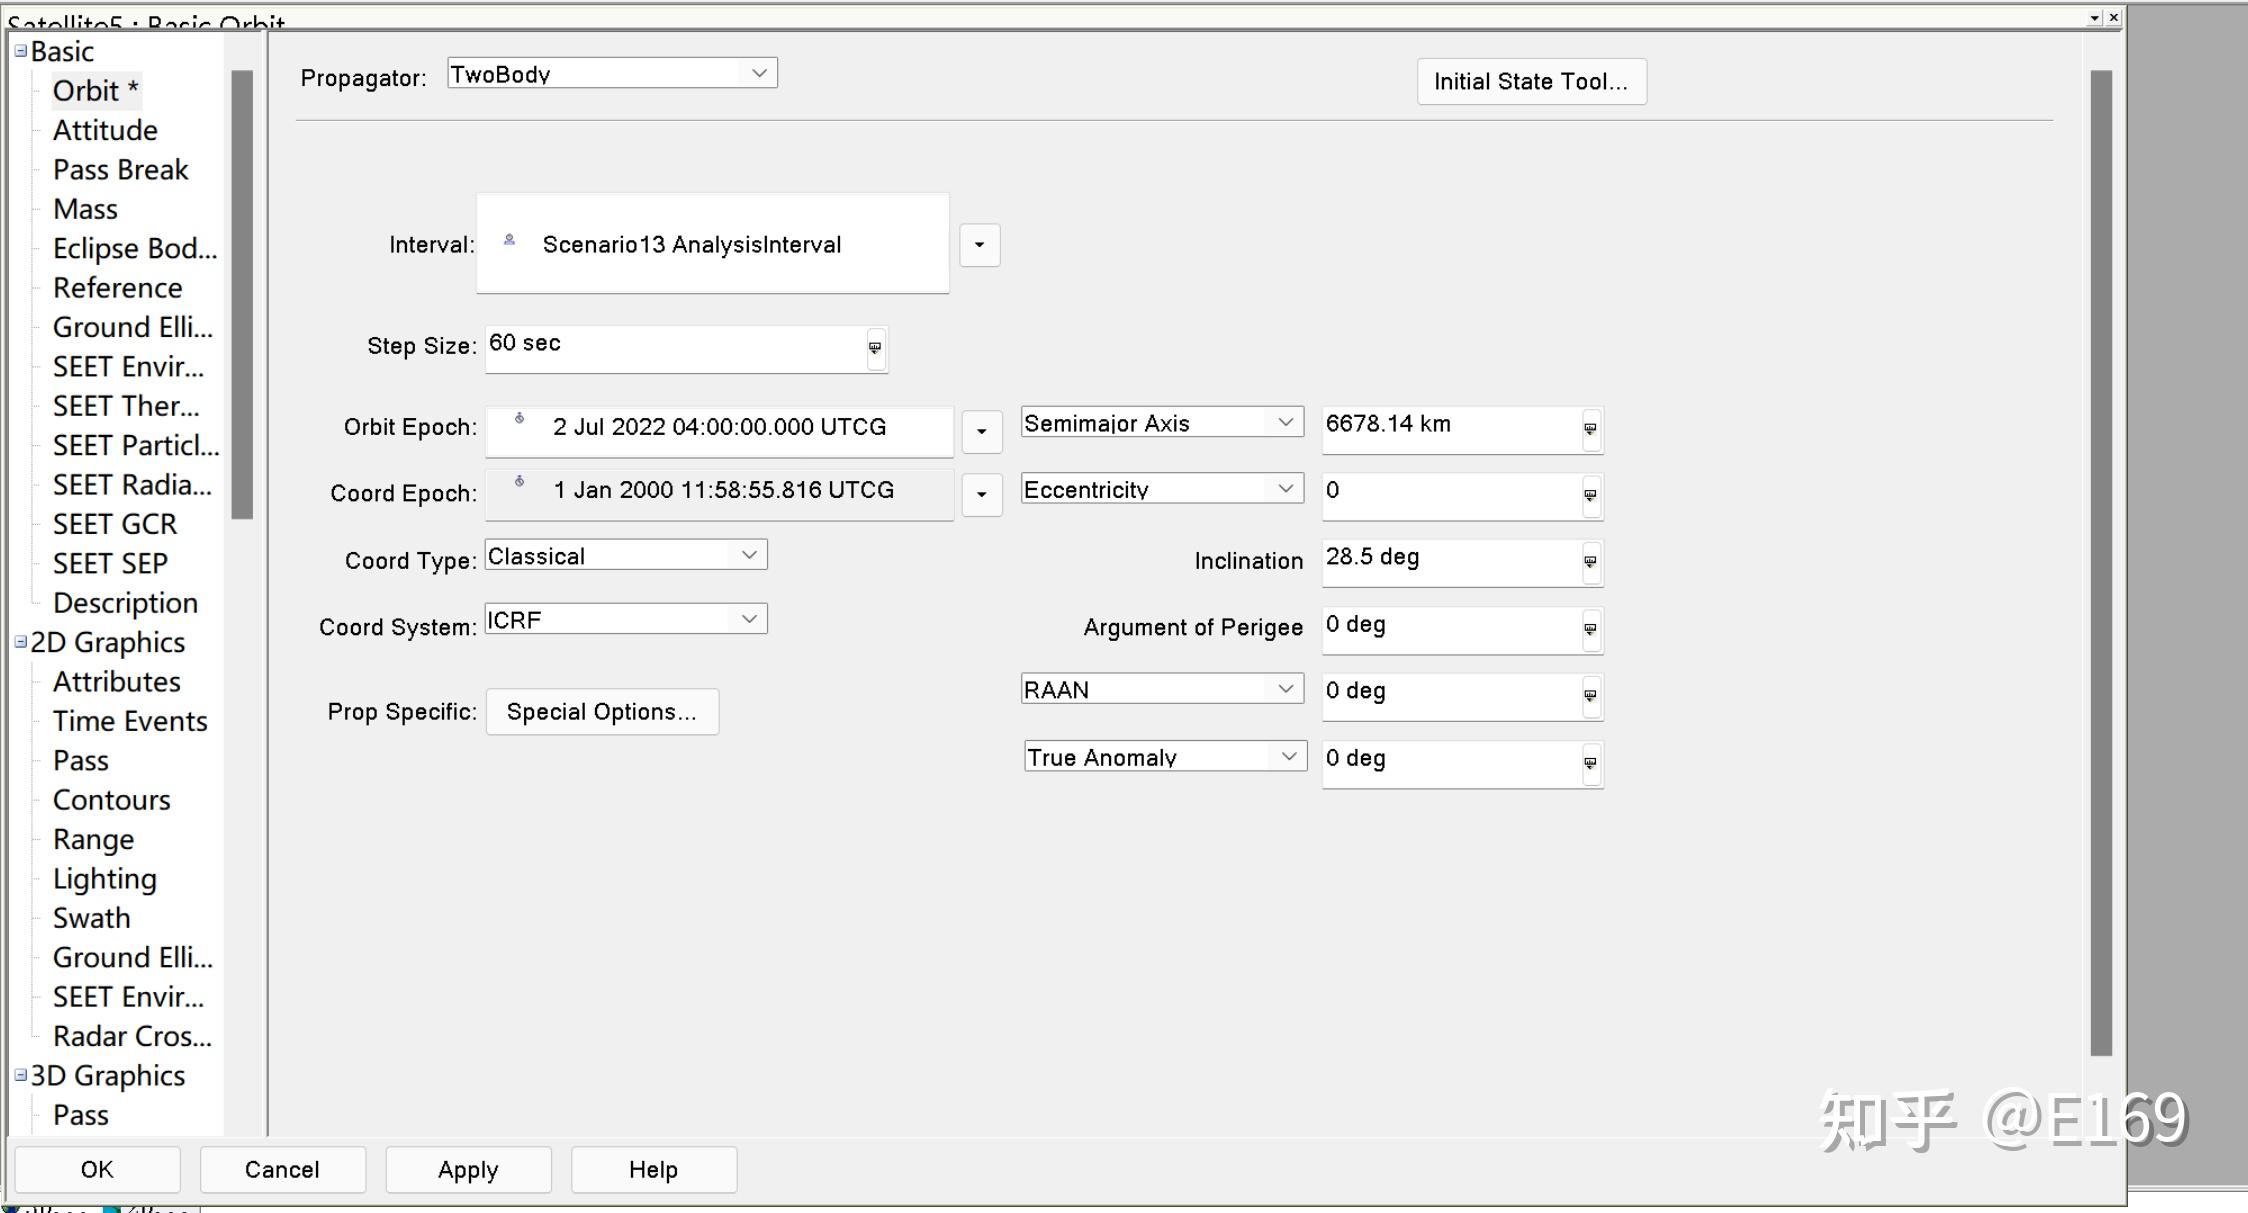This screenshot has height=1213, width=2248.
Task: Click the unit icon beside Inclination value
Action: 1590,562
